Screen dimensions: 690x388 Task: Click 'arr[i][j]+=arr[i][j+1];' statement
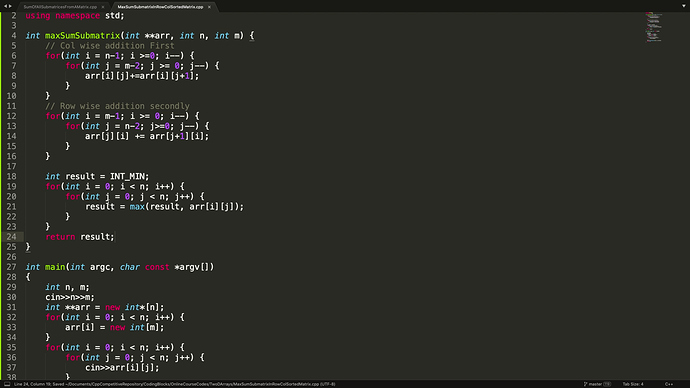tap(142, 76)
